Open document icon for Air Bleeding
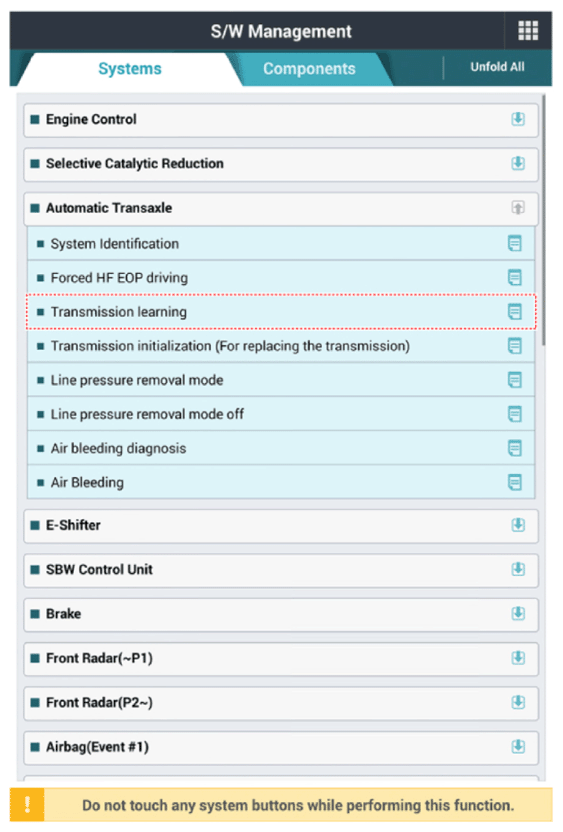Screen dimensions: 563x832 [514, 482]
